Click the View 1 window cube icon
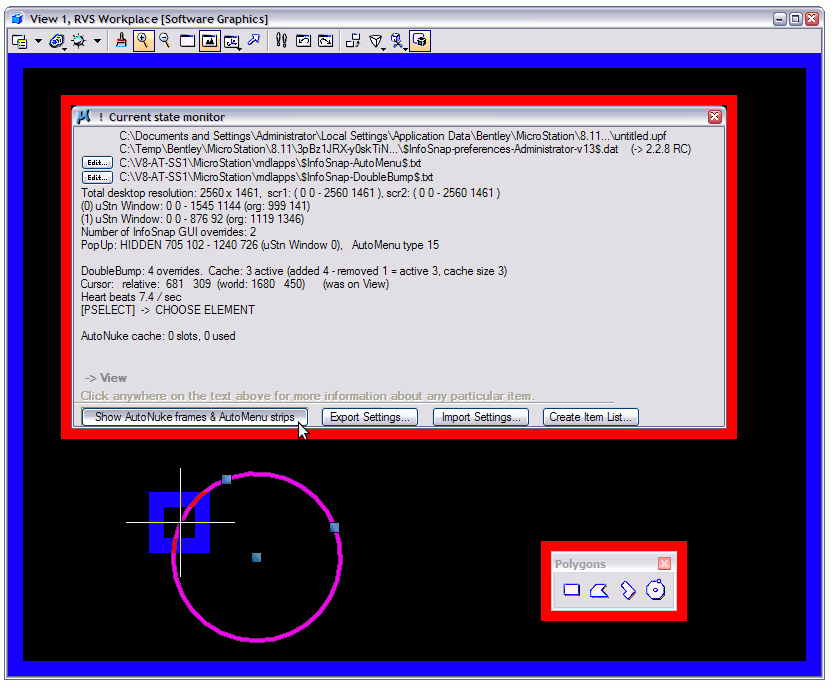This screenshot has width=832, height=687. tap(18, 19)
